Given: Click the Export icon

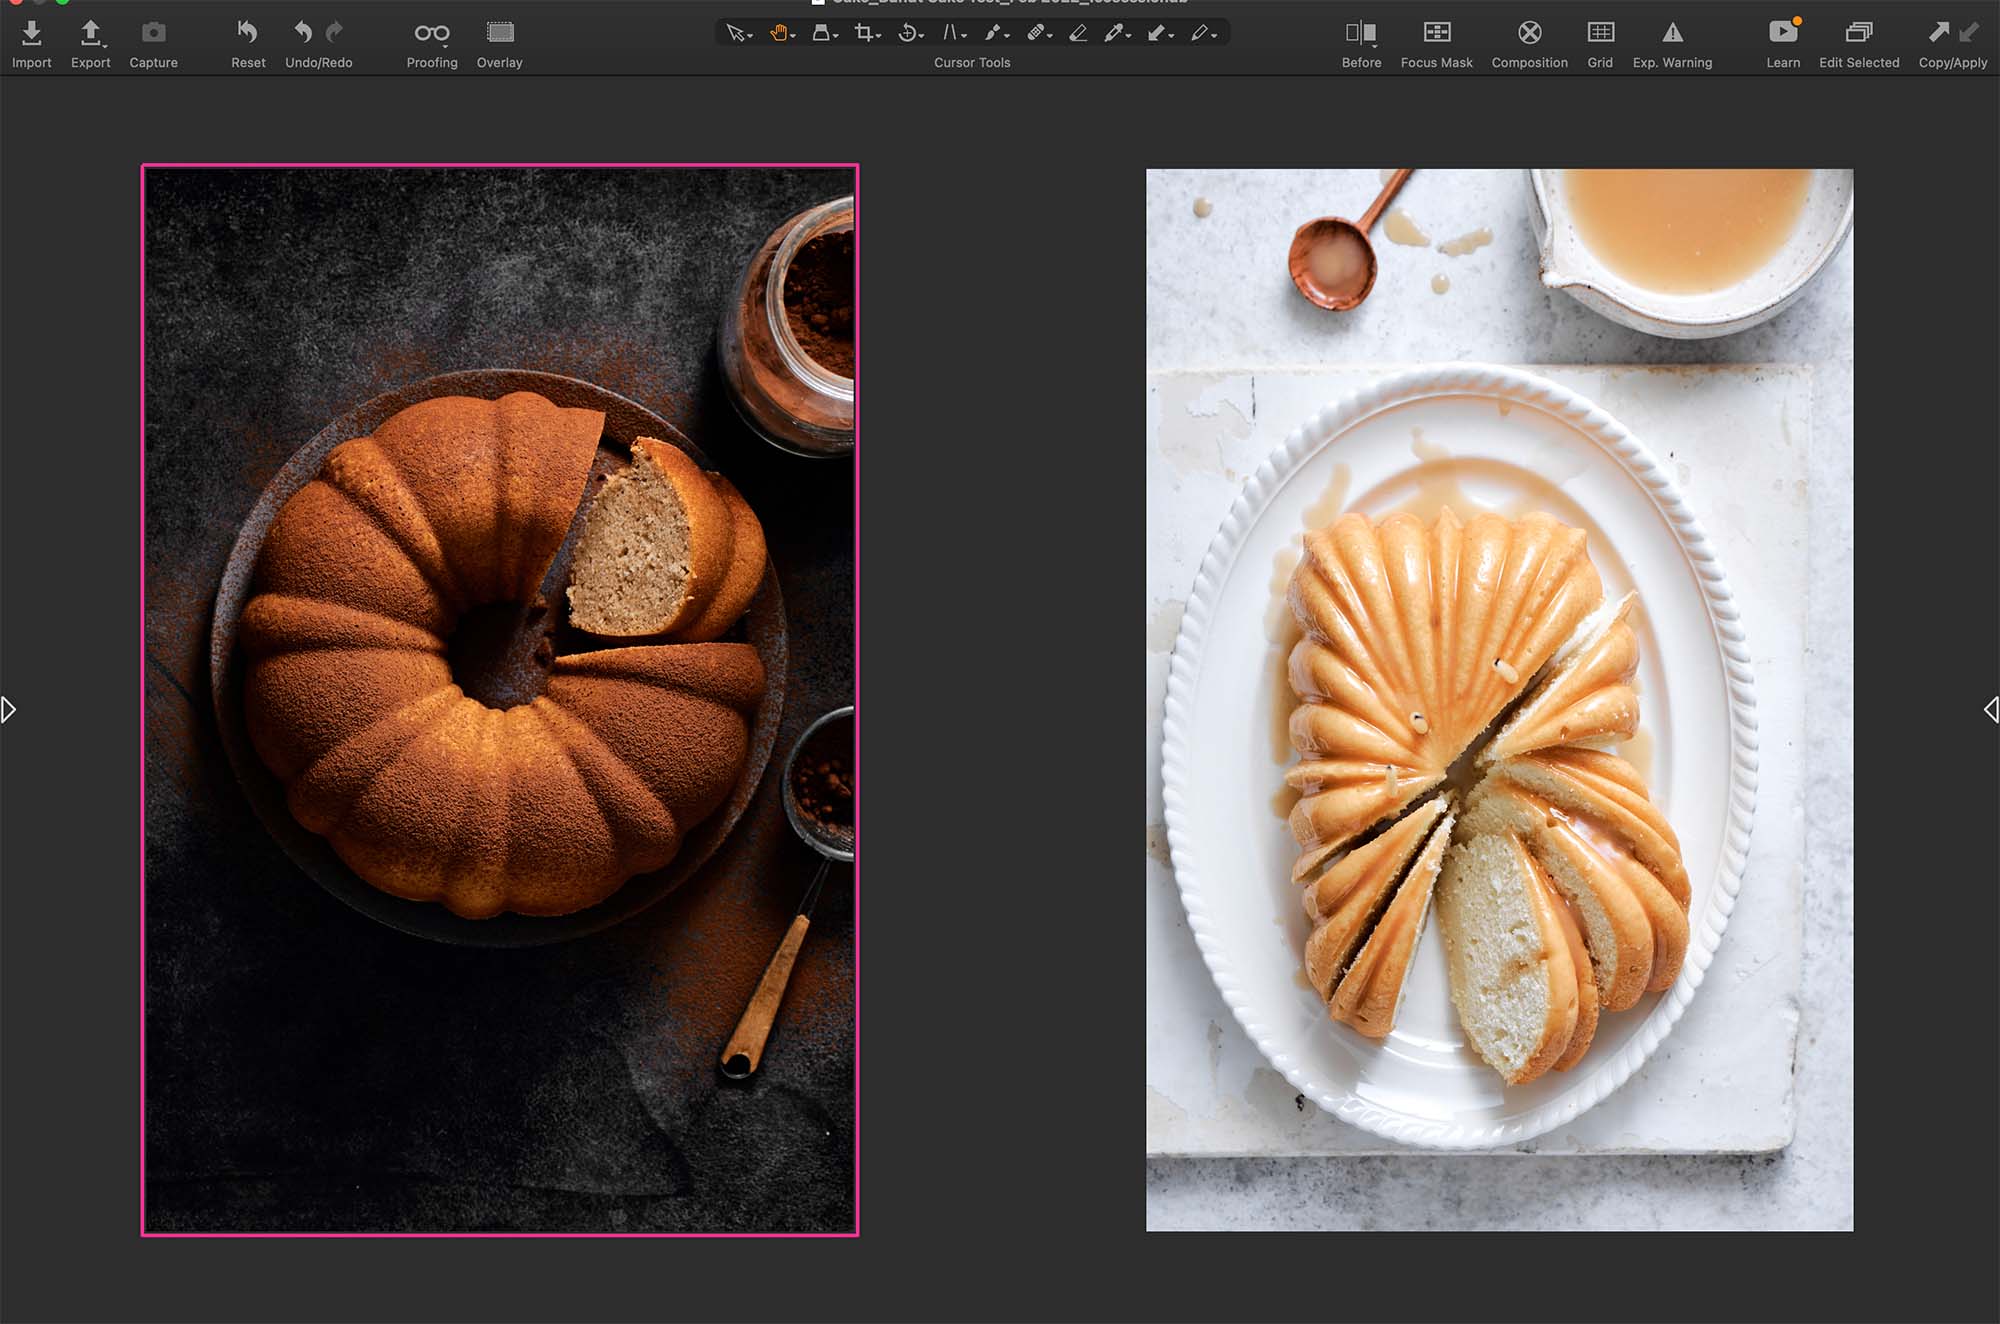Looking at the screenshot, I should click(90, 33).
